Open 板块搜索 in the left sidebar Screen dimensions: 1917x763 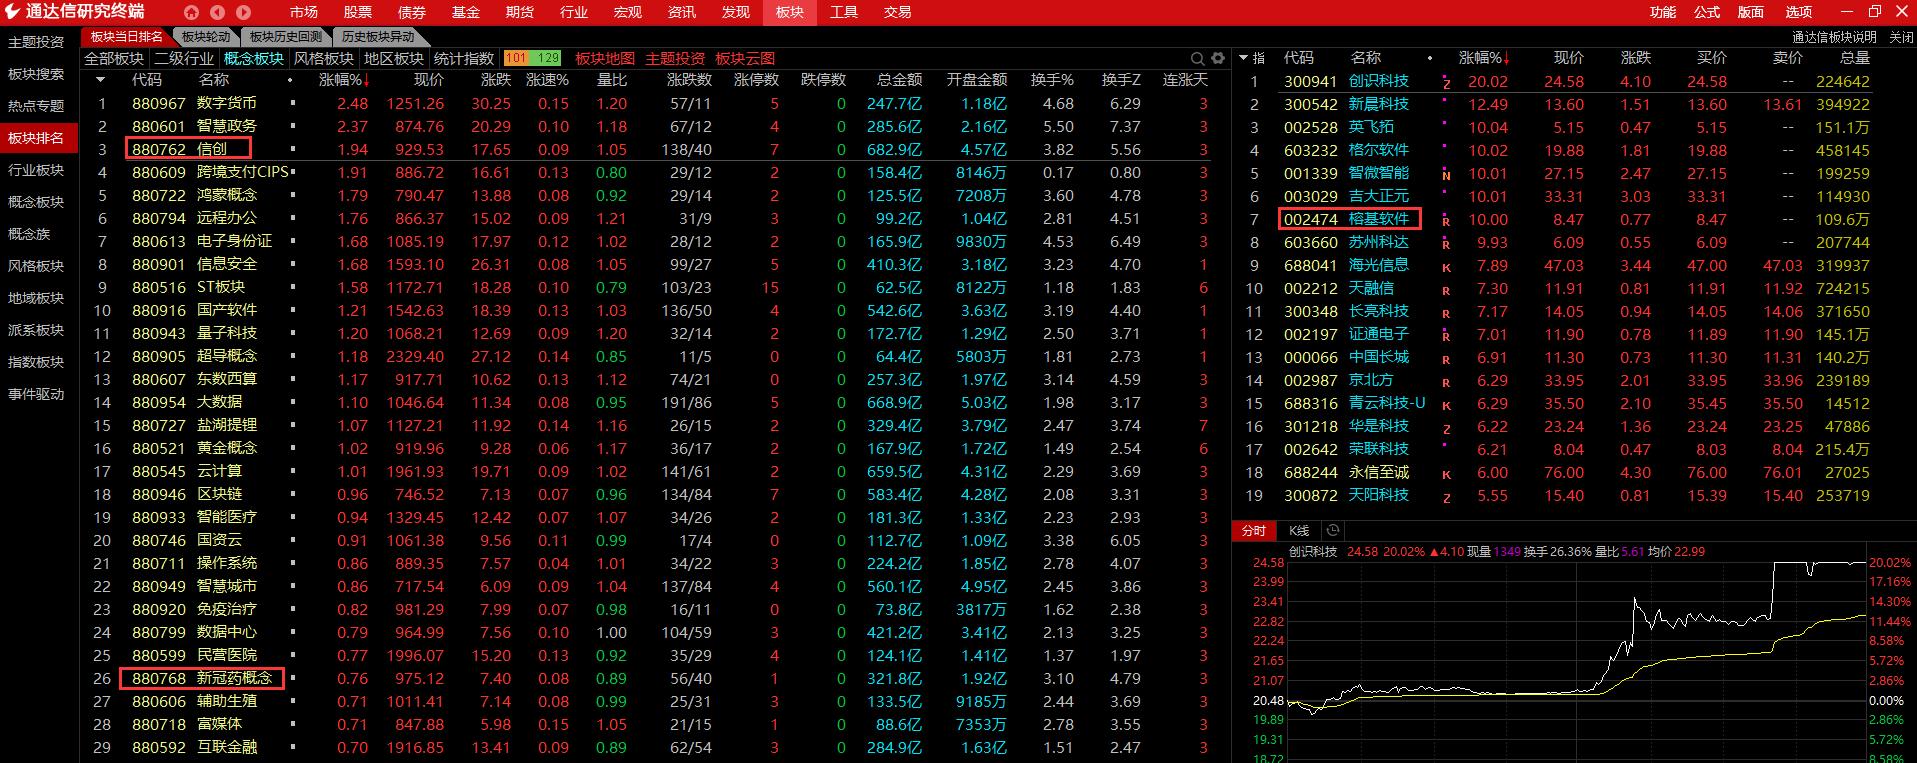(x=36, y=74)
